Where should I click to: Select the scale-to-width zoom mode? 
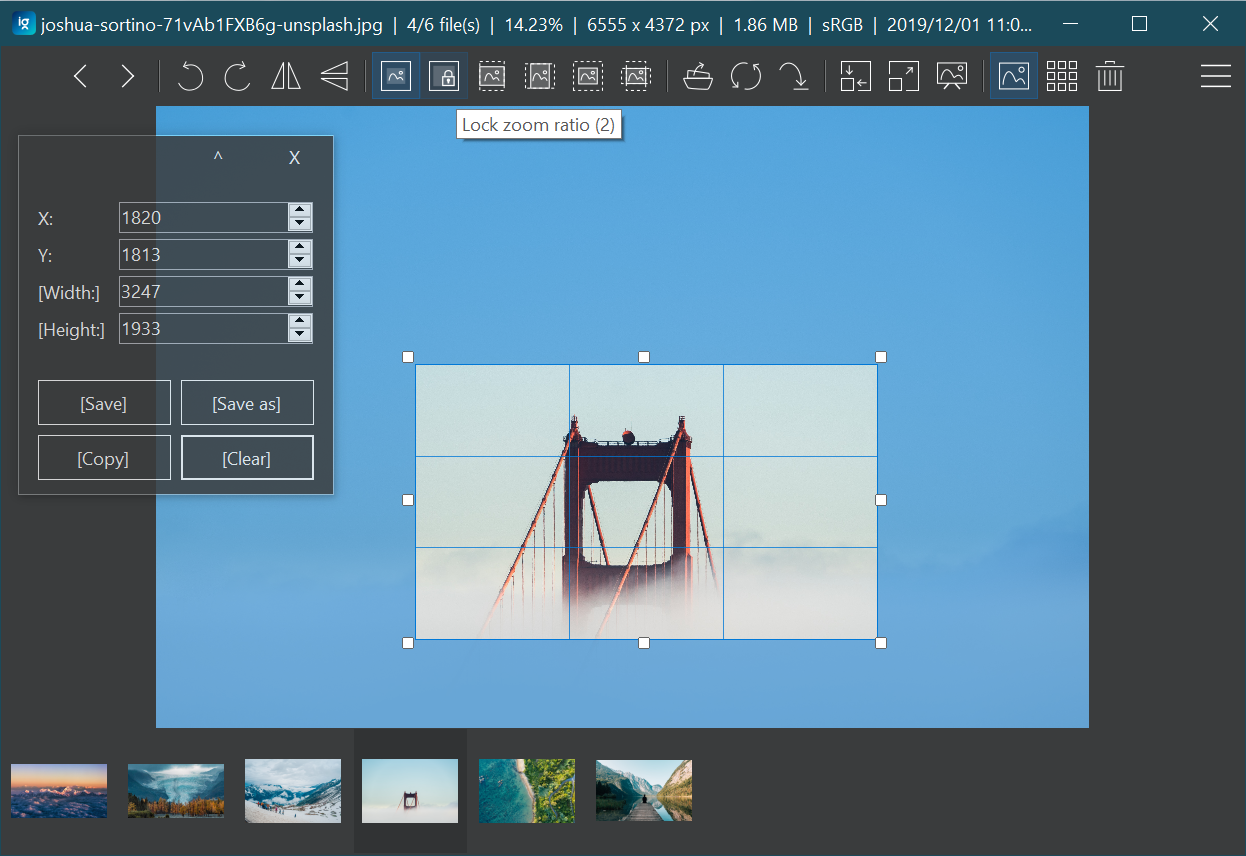[492, 76]
